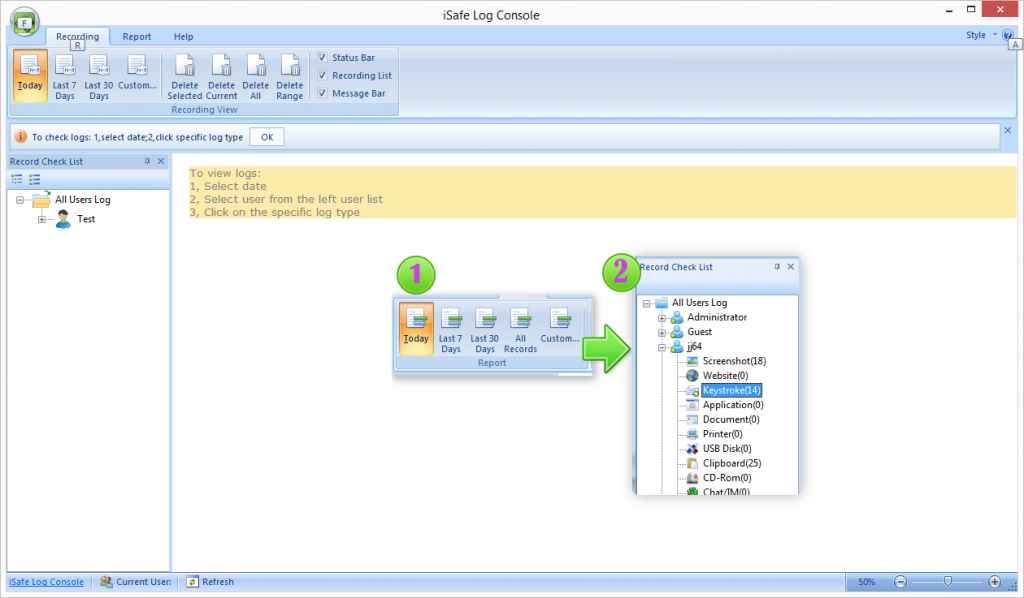Open the Help tab
The height and width of the screenshot is (598, 1024).
tap(183, 37)
